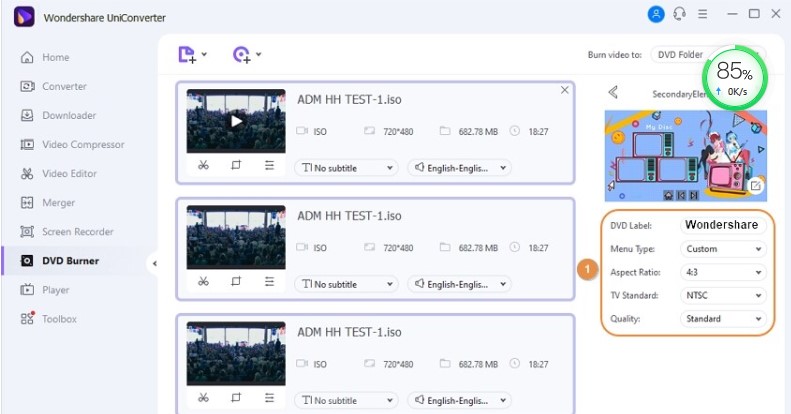Select the second ADM HH TEST-1.iso thumbnail
This screenshot has width=791, height=414.
point(236,237)
